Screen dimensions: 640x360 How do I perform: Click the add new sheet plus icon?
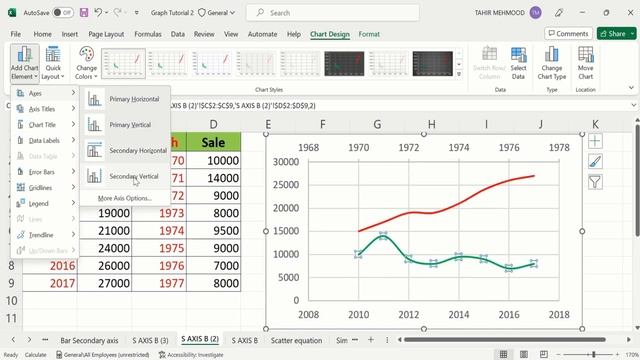coord(371,340)
